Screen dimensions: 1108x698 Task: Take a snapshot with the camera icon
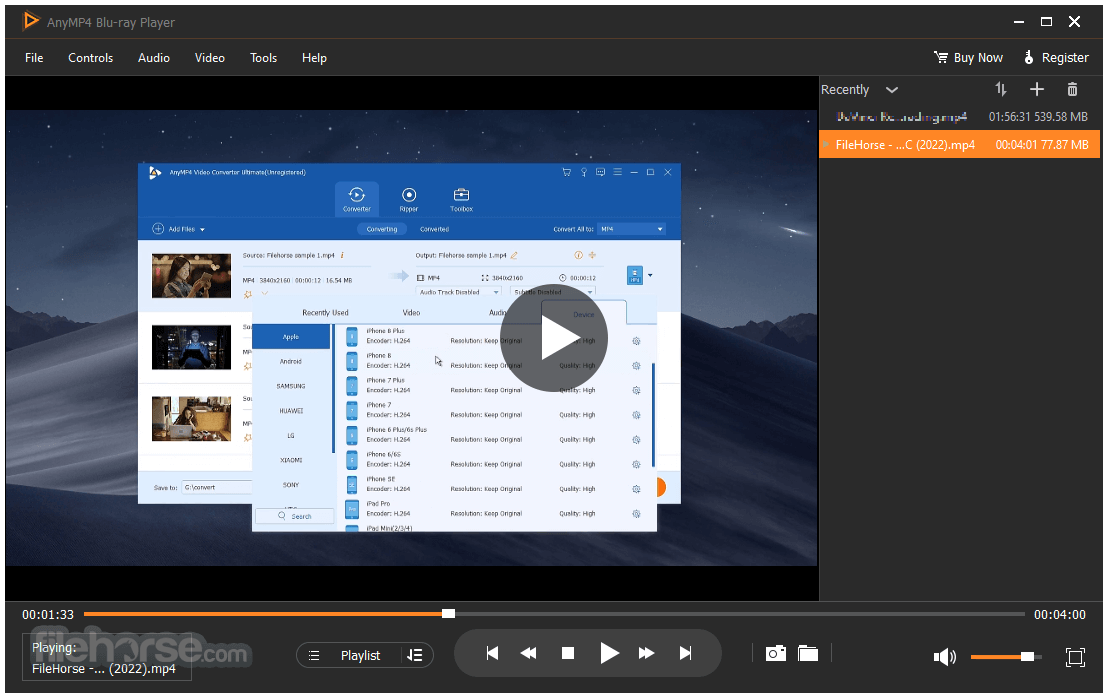click(x=775, y=653)
